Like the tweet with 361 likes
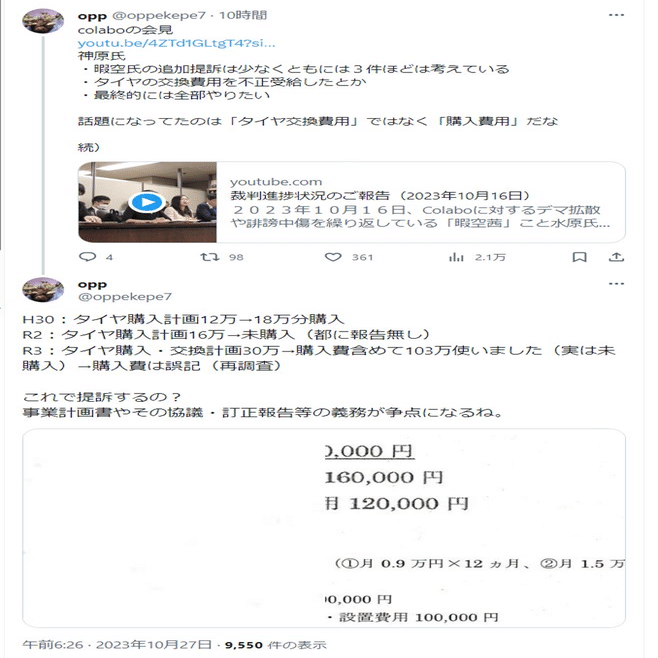Image resolution: width=658 pixels, height=658 pixels. tap(333, 257)
